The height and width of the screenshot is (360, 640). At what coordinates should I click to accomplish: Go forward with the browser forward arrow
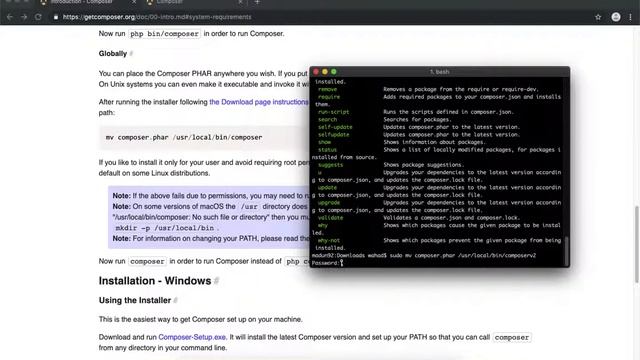click(24, 17)
